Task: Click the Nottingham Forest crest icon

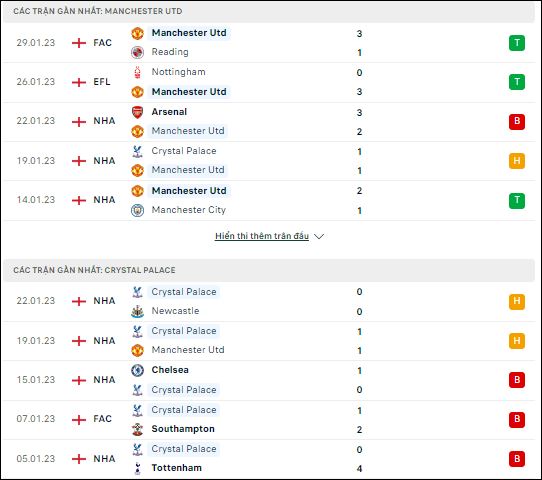Action: 137,72
